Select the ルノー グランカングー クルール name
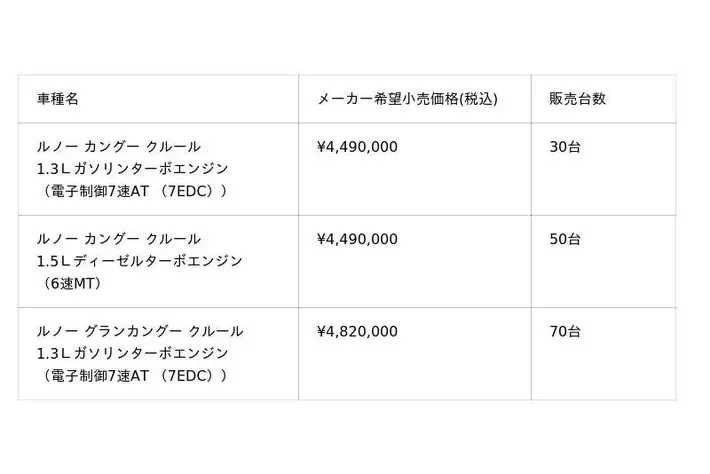Screen dimensions: 710x474 pos(140,331)
